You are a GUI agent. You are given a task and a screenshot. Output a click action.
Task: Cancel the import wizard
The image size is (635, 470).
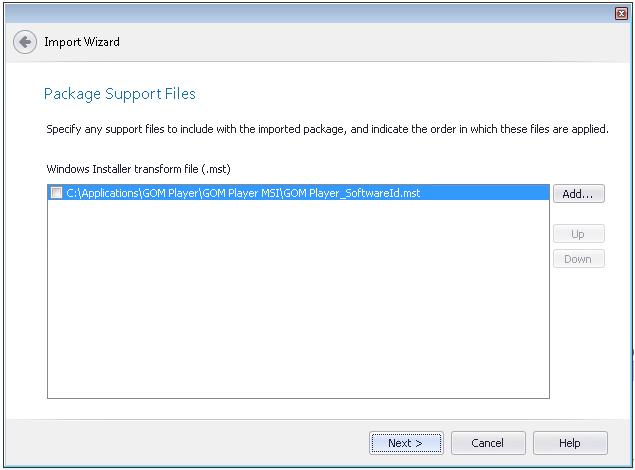click(488, 442)
